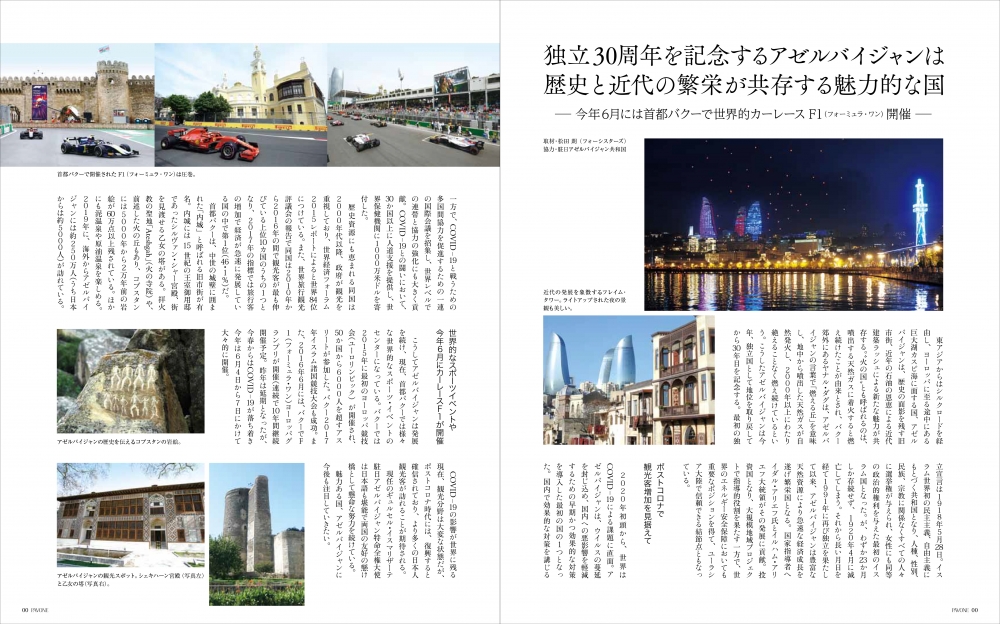This screenshot has height=624, width=1000.
Task: Click headline '独立30周年を記念するアゼルバイジャンは'
Action: click(x=743, y=58)
